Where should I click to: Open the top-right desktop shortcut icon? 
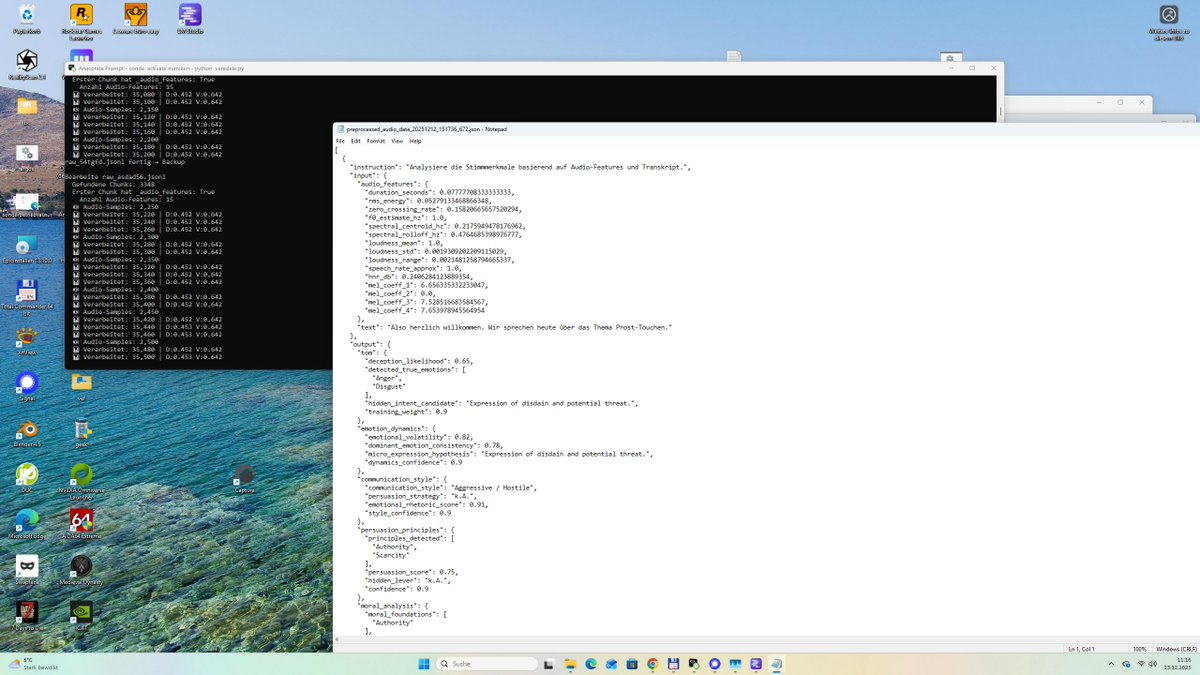[1169, 22]
